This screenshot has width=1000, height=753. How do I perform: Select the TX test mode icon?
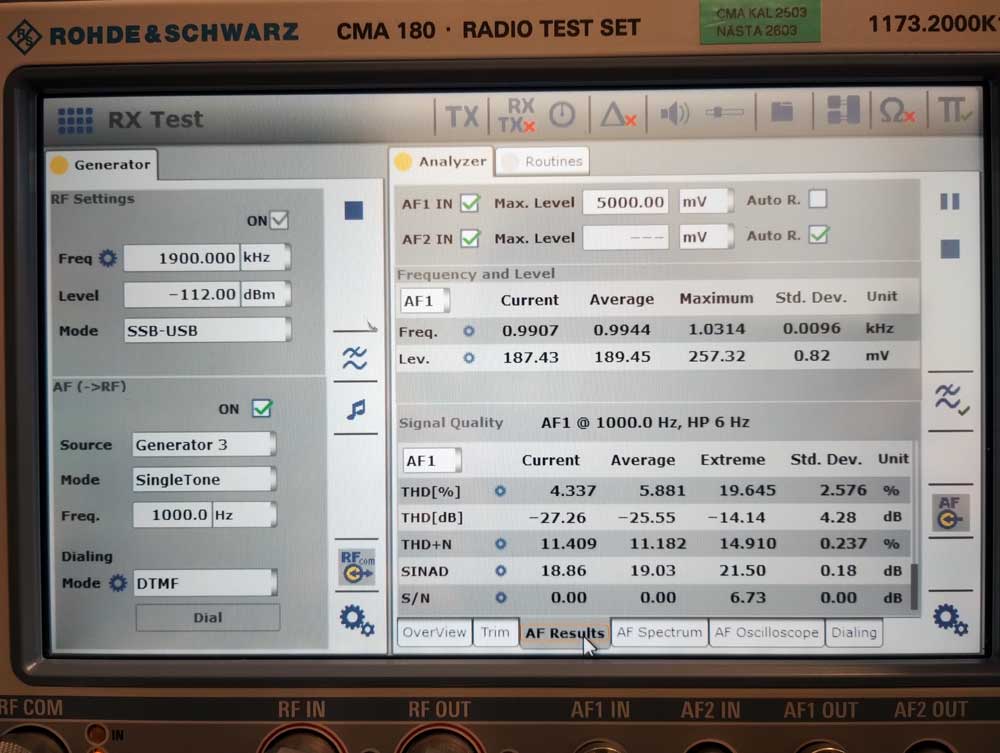point(461,116)
